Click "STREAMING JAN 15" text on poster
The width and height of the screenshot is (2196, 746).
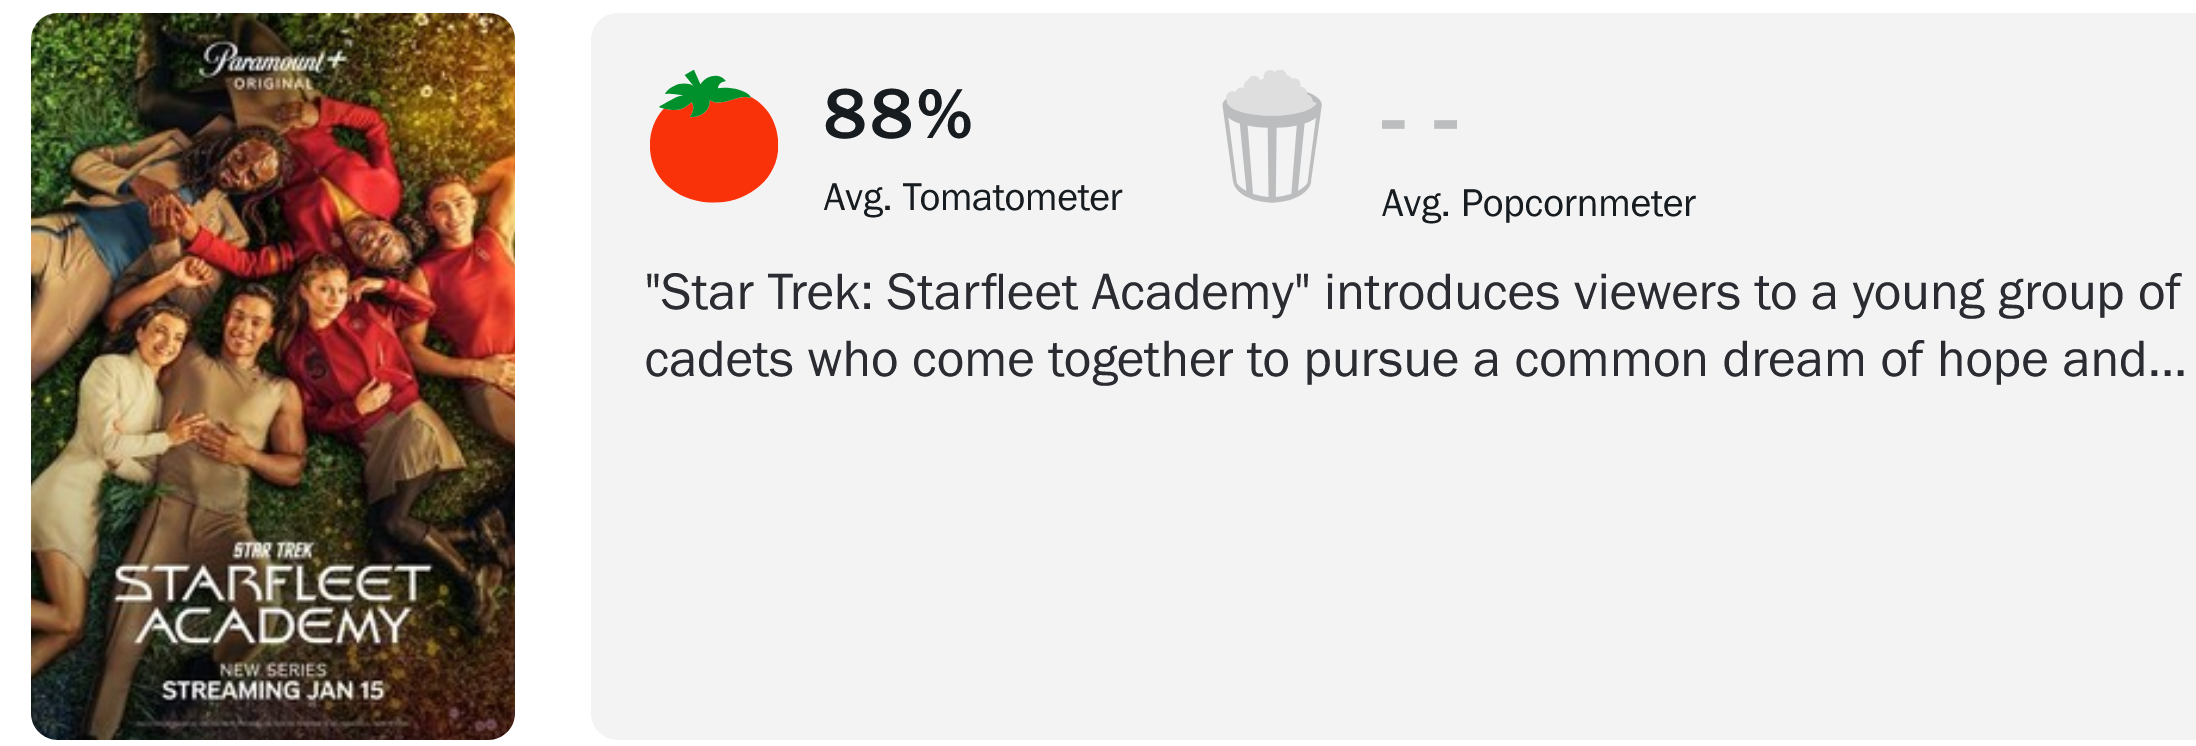[273, 691]
